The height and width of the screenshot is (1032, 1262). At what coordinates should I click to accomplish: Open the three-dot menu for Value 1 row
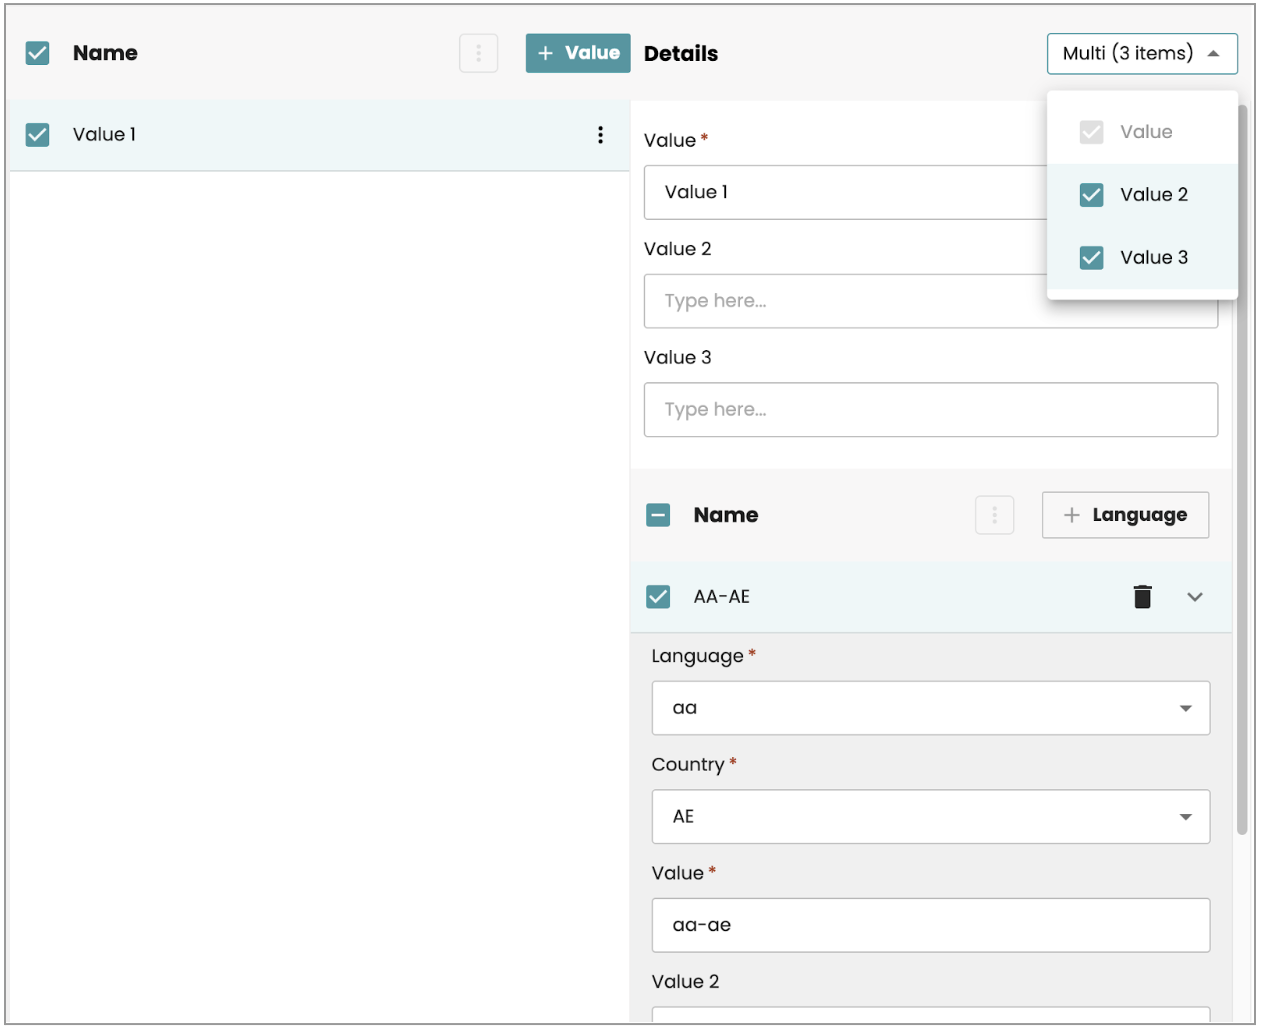(x=600, y=135)
